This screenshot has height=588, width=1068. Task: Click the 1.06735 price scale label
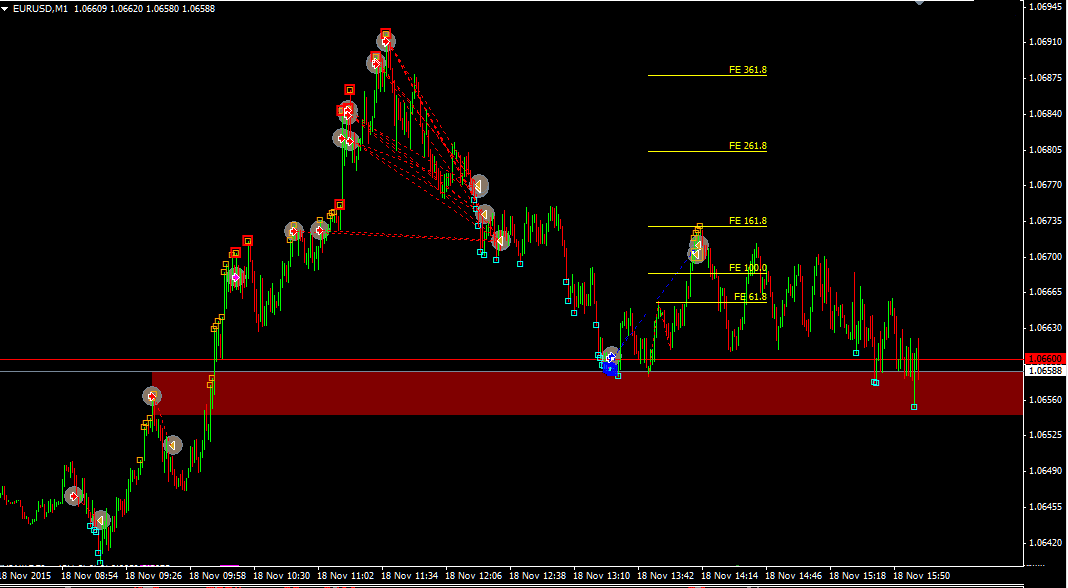click(1046, 221)
